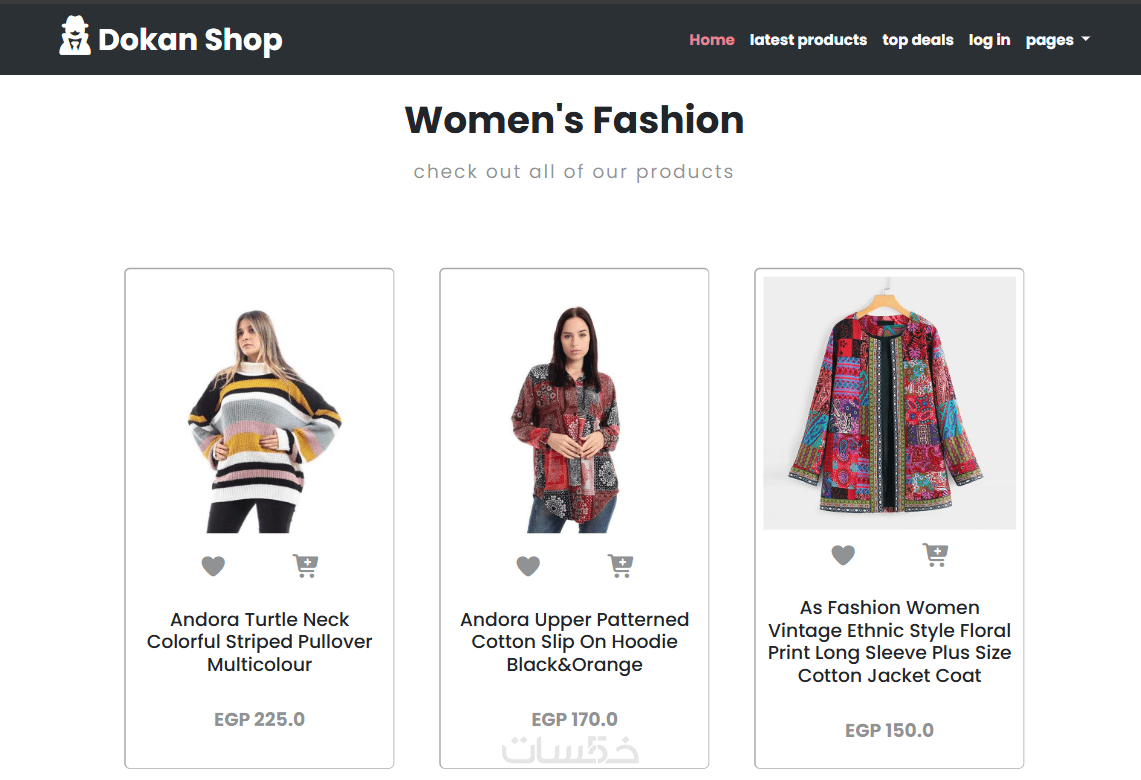Add Vintage Ethnic Jacket Coat to cart

(936, 554)
